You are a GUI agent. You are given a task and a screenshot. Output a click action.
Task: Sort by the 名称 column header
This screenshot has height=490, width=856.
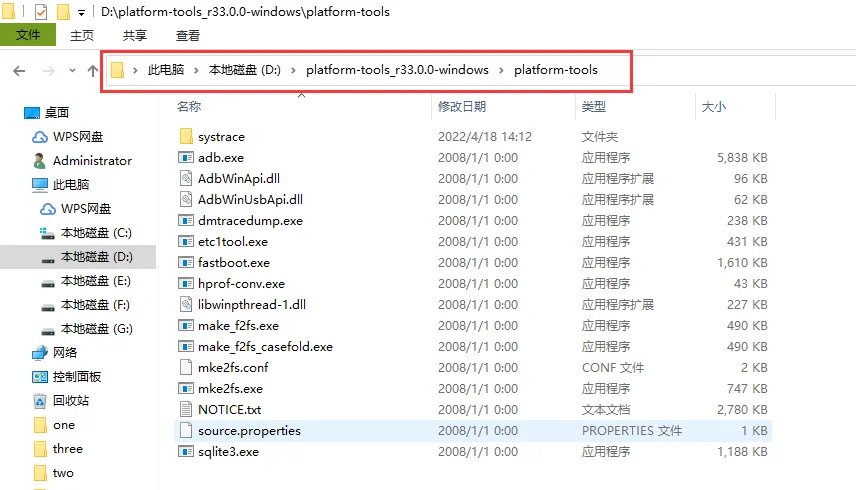tap(189, 106)
